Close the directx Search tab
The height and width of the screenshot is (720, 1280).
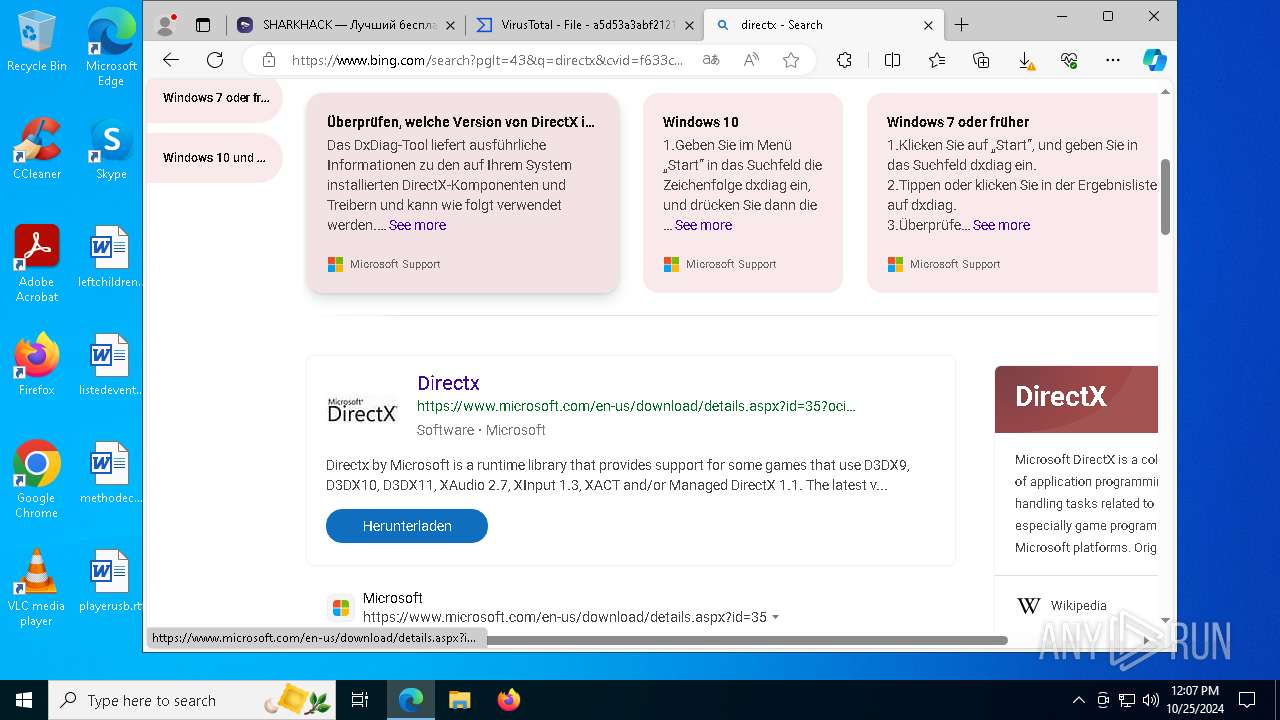(928, 25)
